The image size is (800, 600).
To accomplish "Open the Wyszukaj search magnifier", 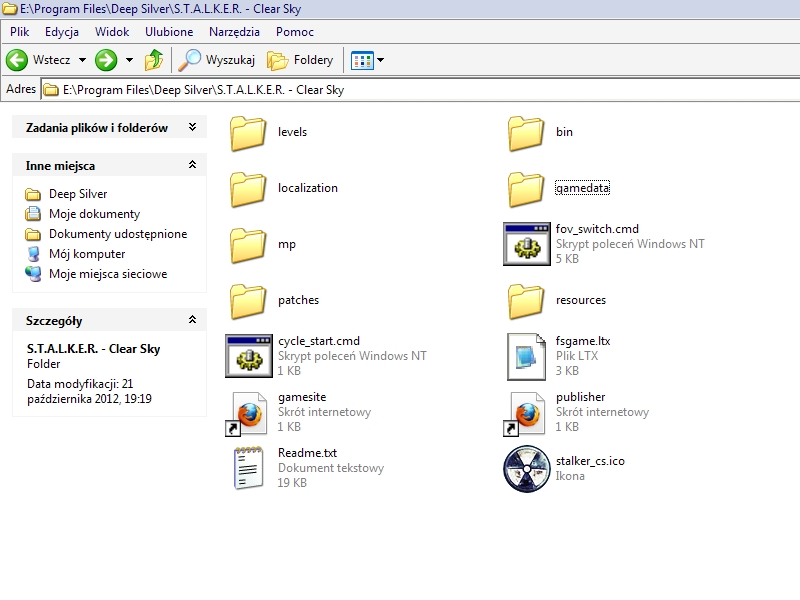I will (x=190, y=60).
